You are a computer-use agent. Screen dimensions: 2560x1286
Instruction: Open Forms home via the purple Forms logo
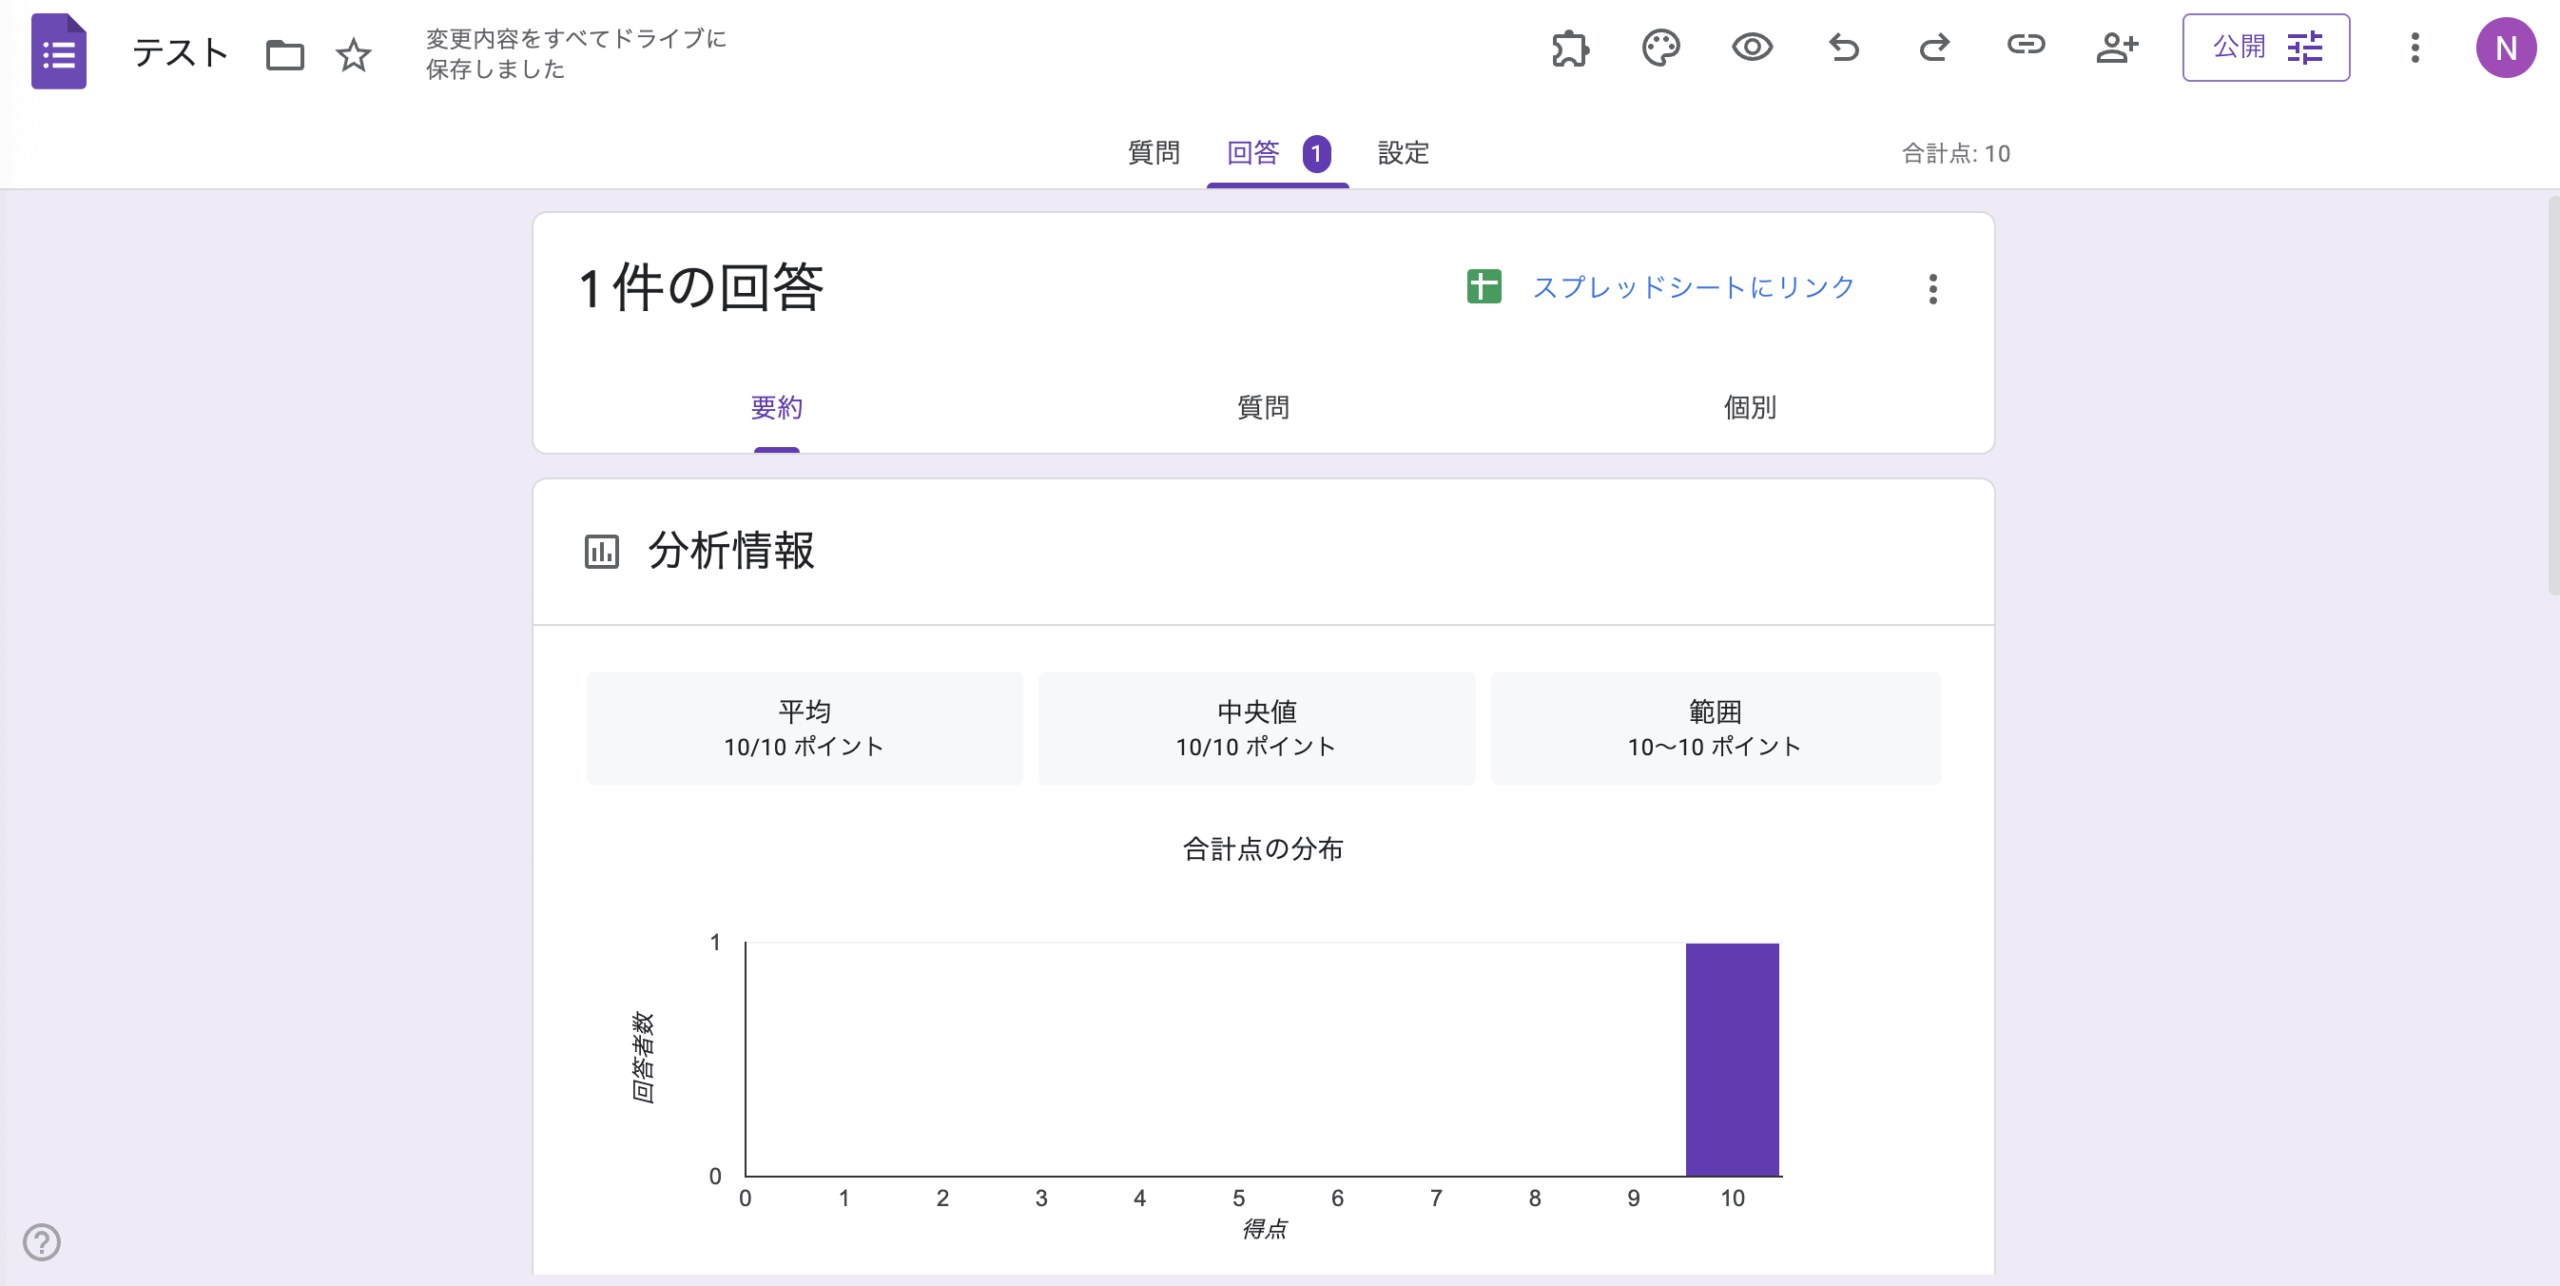coord(58,52)
